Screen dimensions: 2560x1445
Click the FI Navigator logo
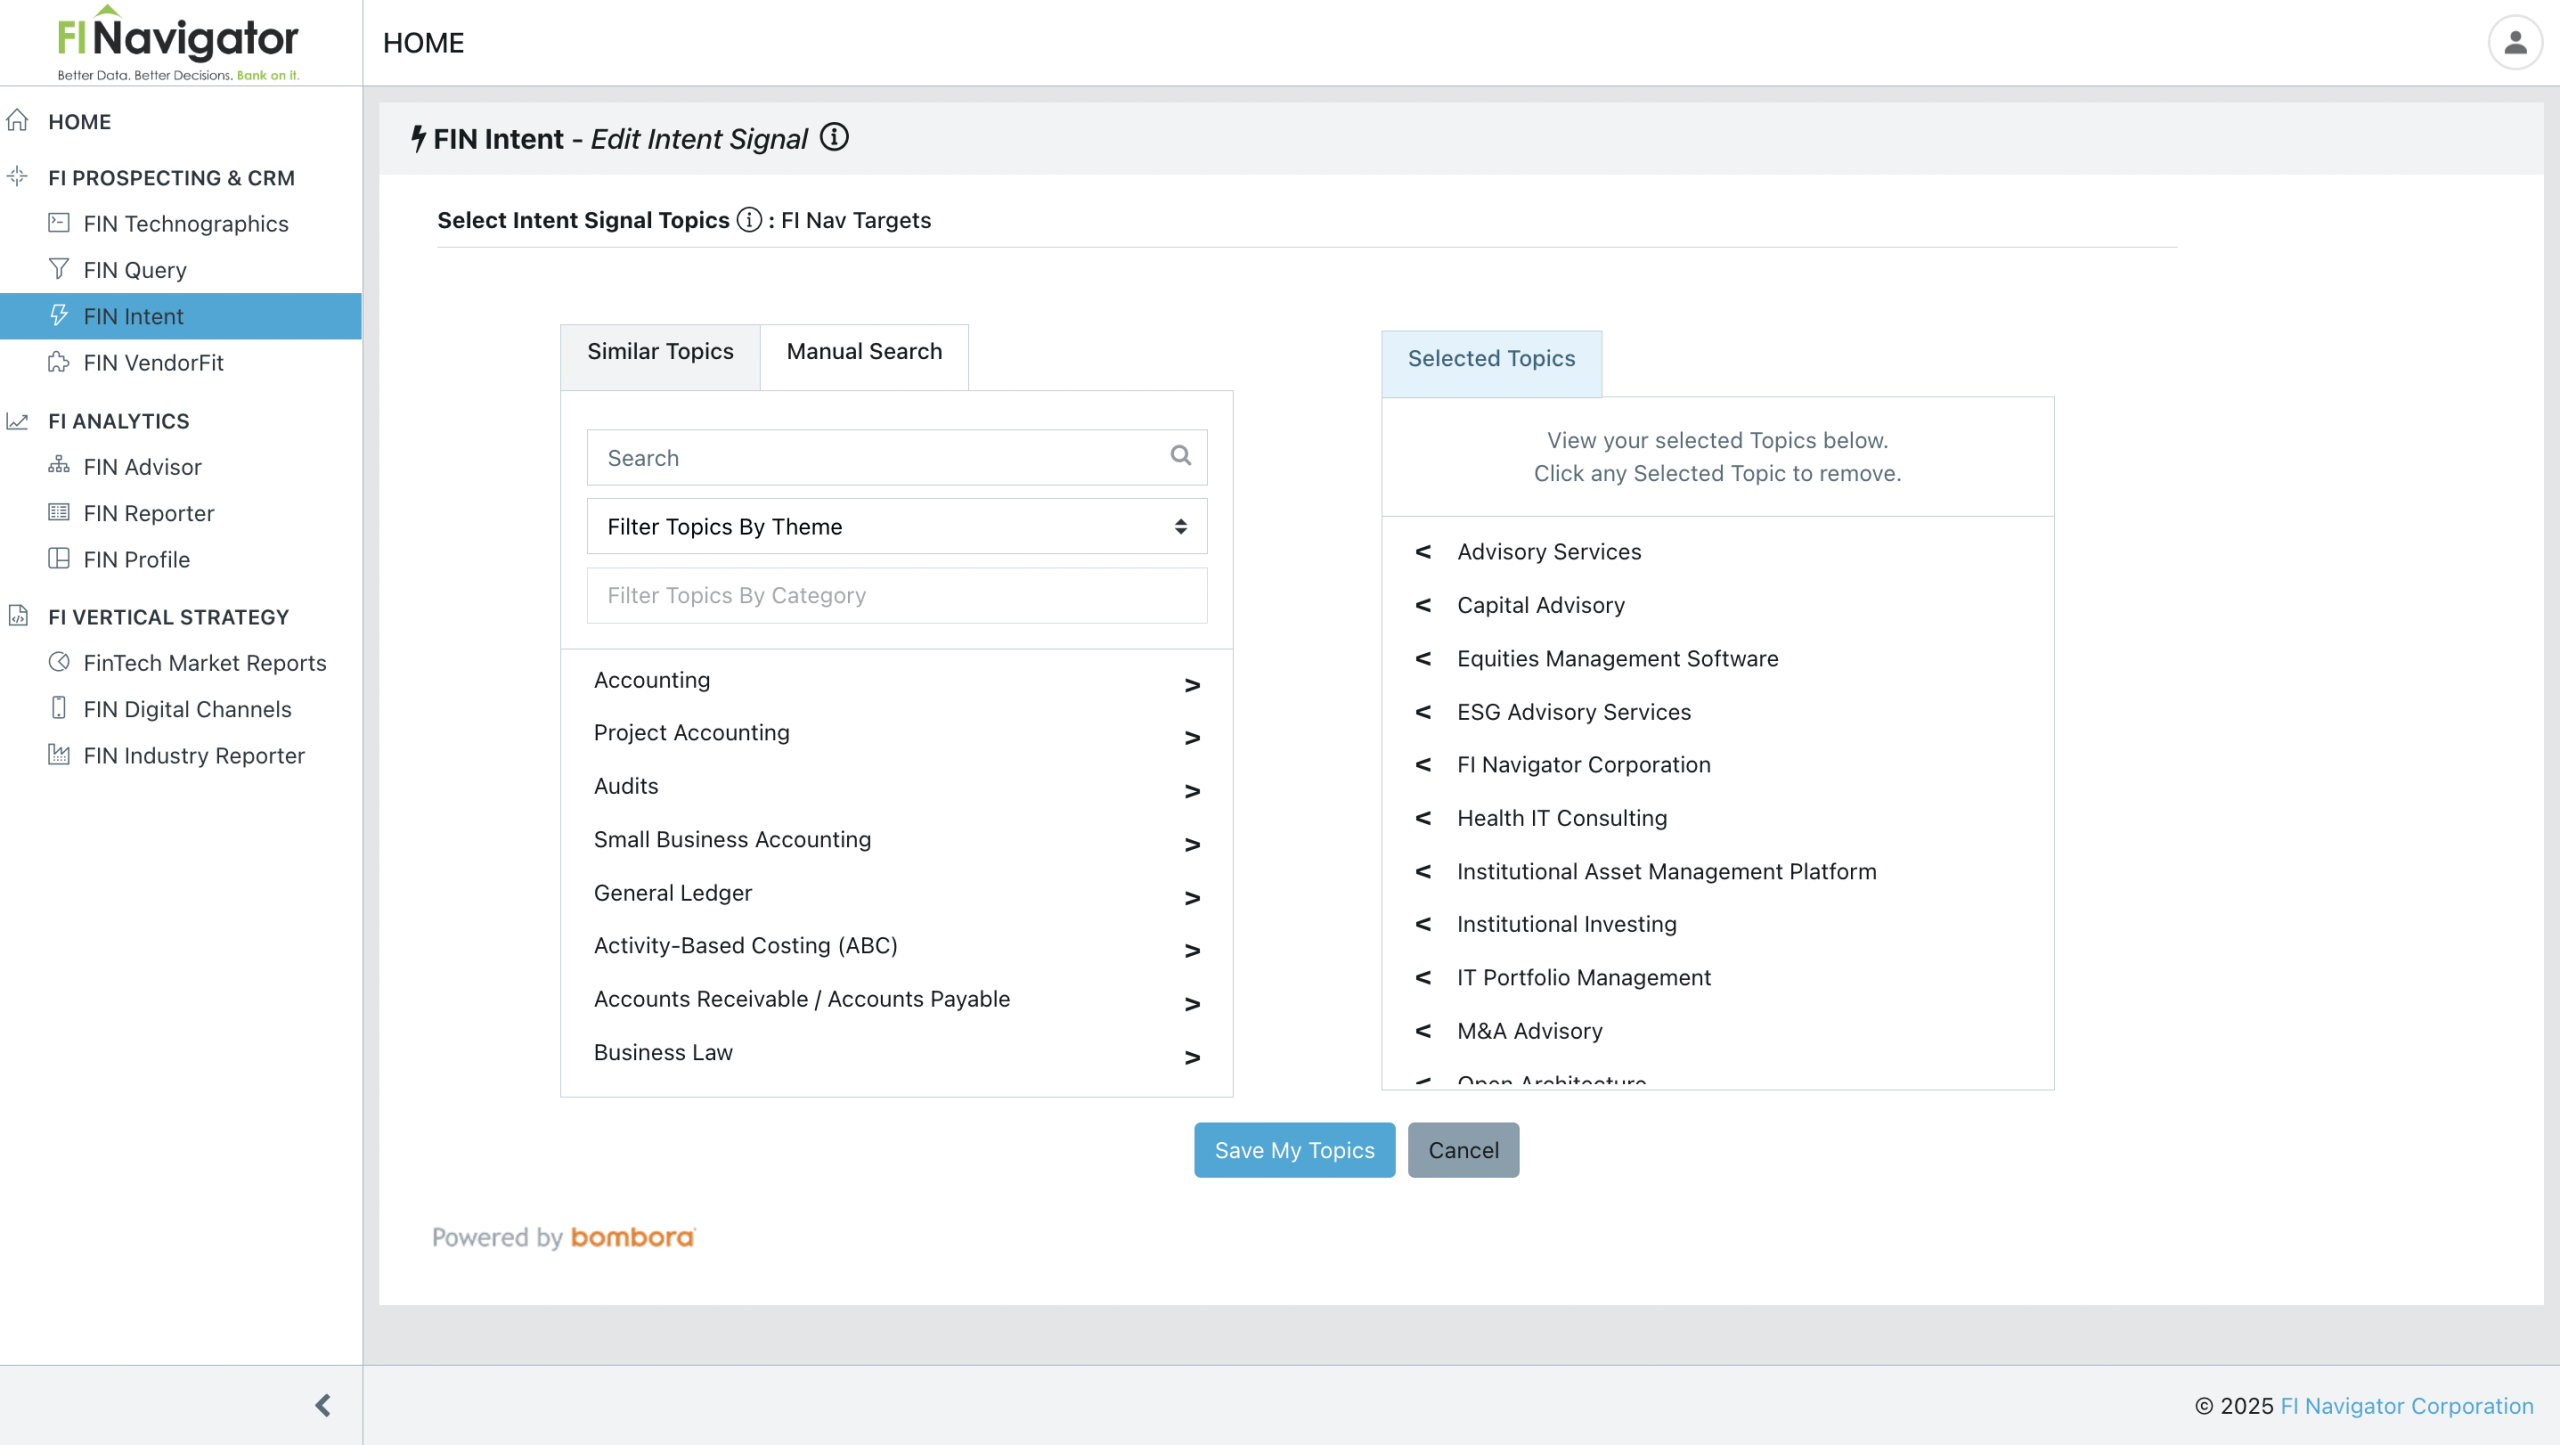[x=178, y=42]
